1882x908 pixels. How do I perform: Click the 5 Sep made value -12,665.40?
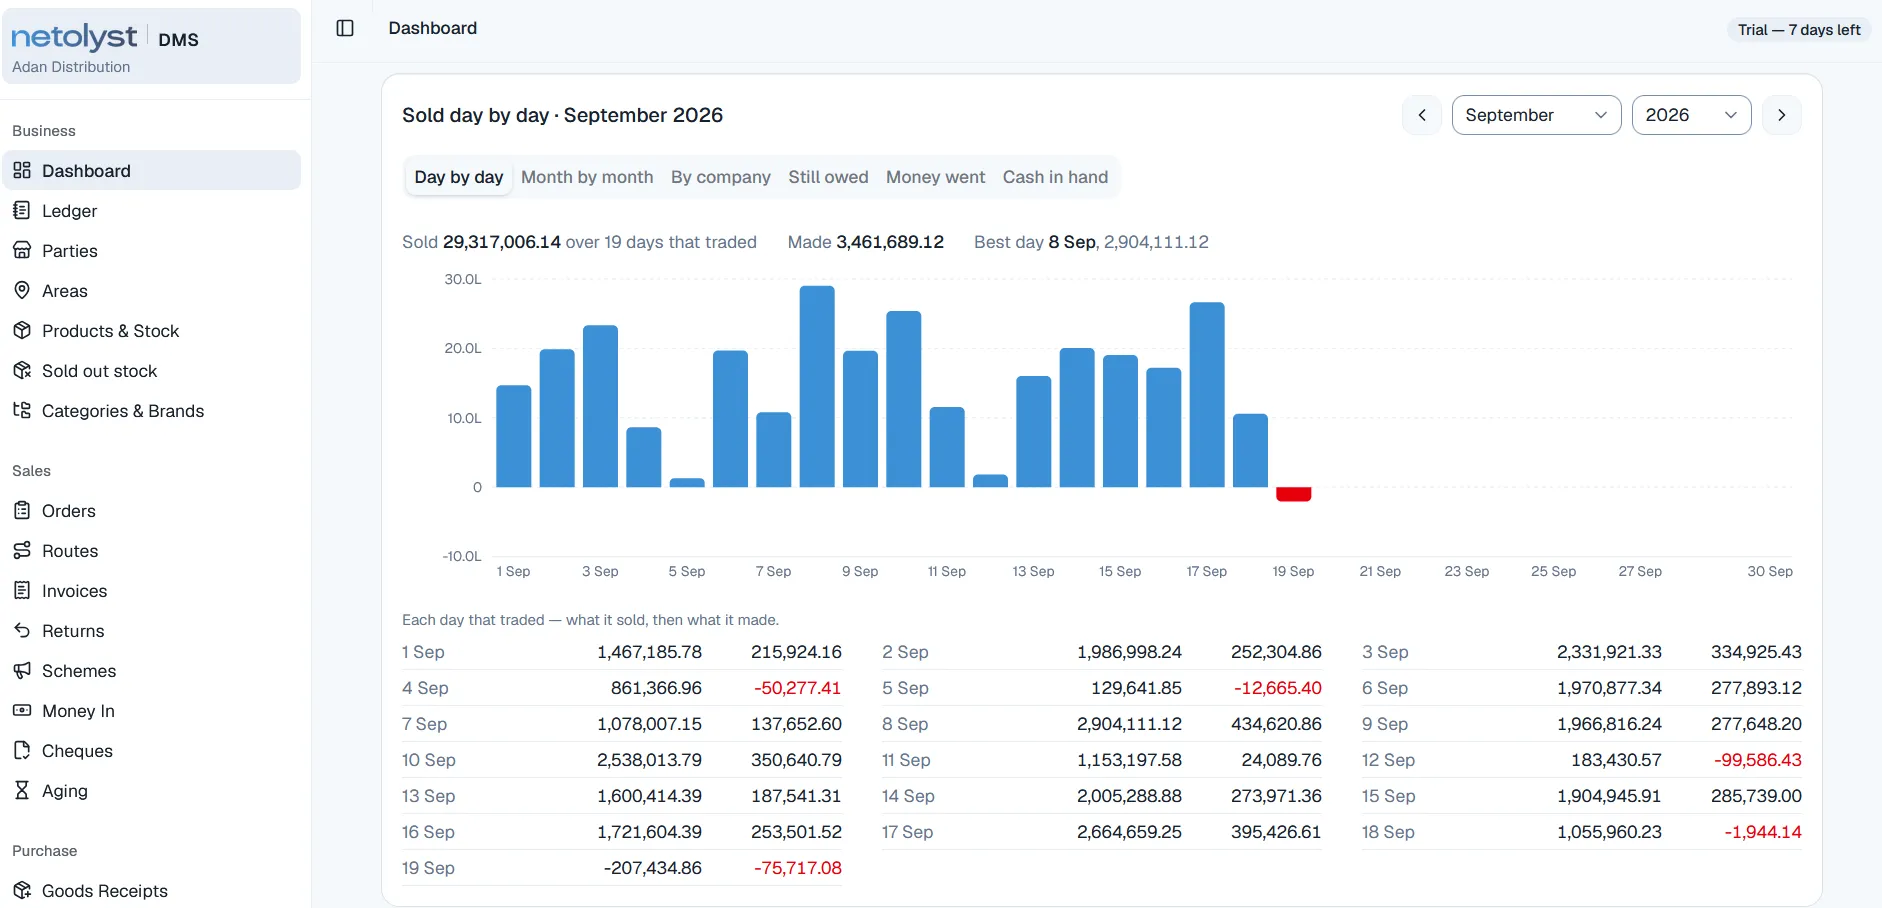(x=1277, y=688)
